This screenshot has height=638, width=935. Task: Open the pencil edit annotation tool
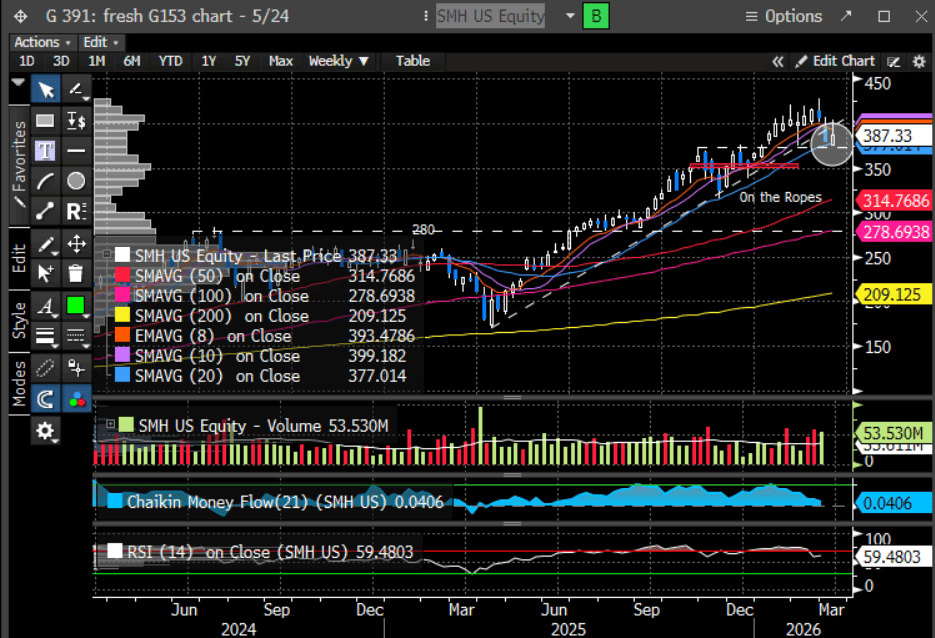coord(46,244)
